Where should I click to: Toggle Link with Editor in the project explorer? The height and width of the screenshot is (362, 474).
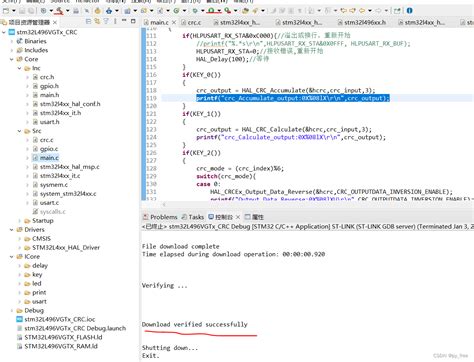tap(97, 22)
